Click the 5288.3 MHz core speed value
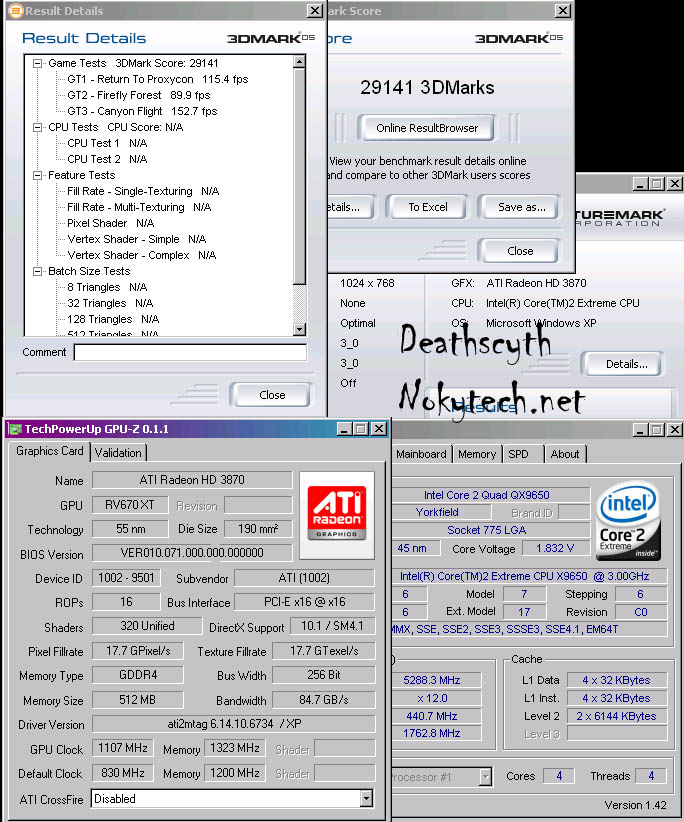 436,680
